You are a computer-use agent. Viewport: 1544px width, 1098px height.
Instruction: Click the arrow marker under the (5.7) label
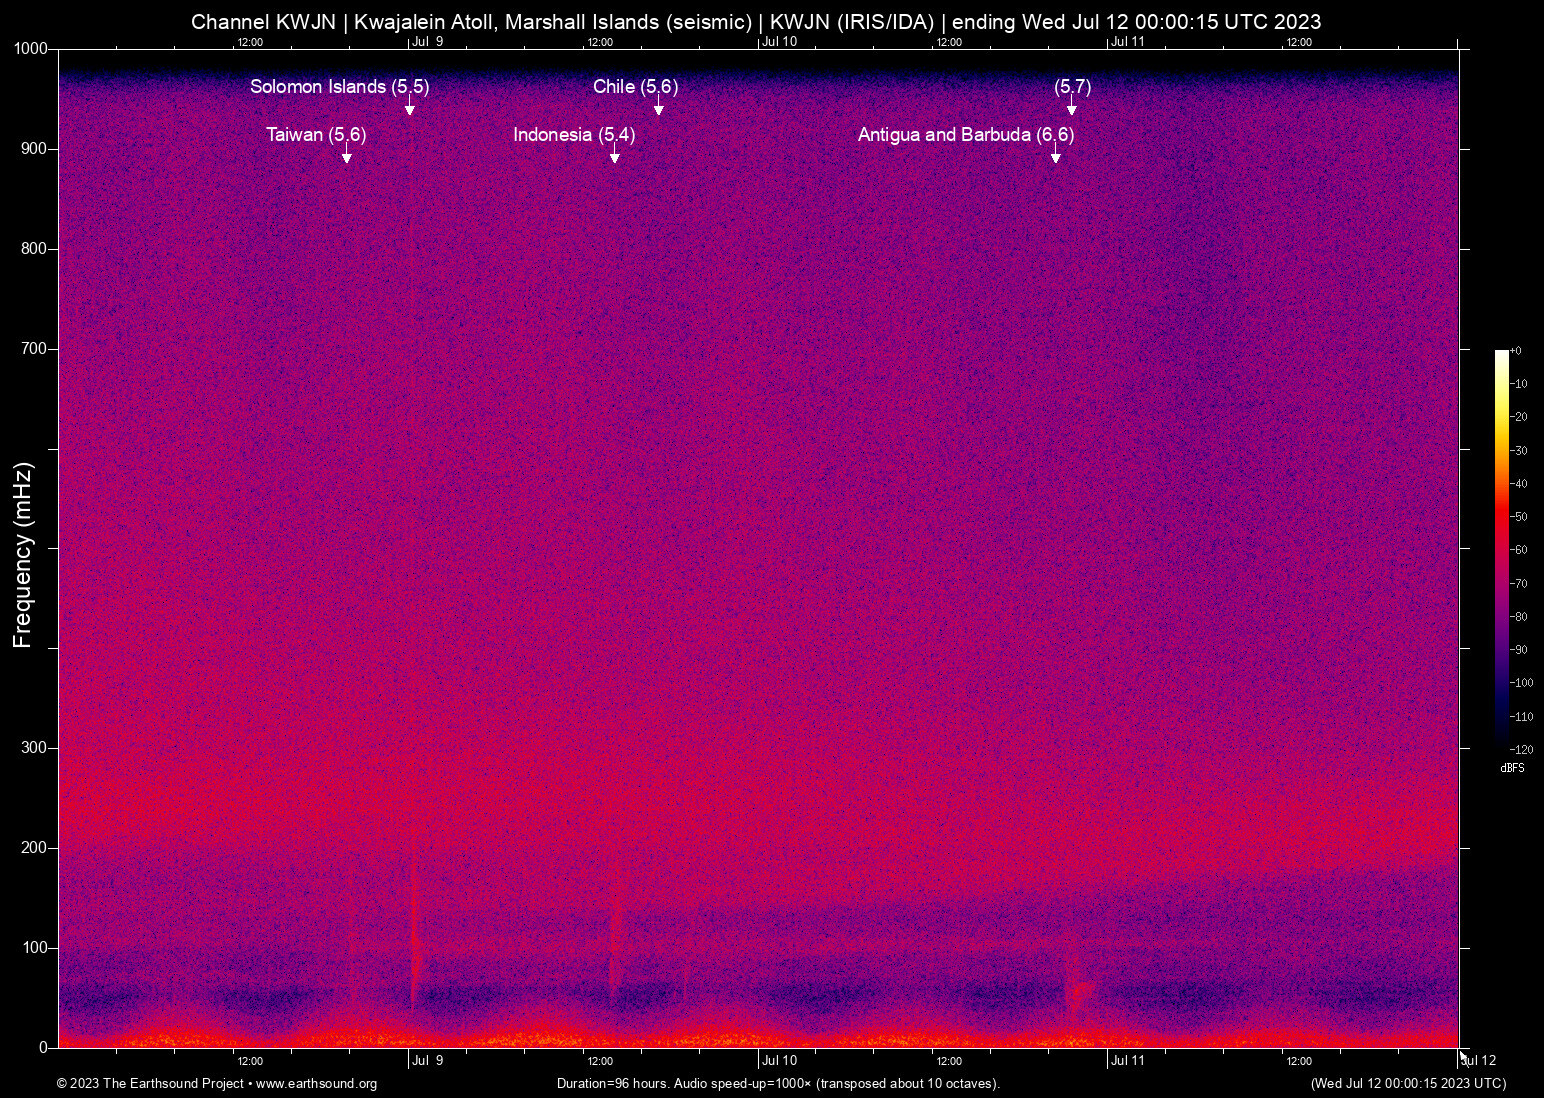pos(1072,106)
